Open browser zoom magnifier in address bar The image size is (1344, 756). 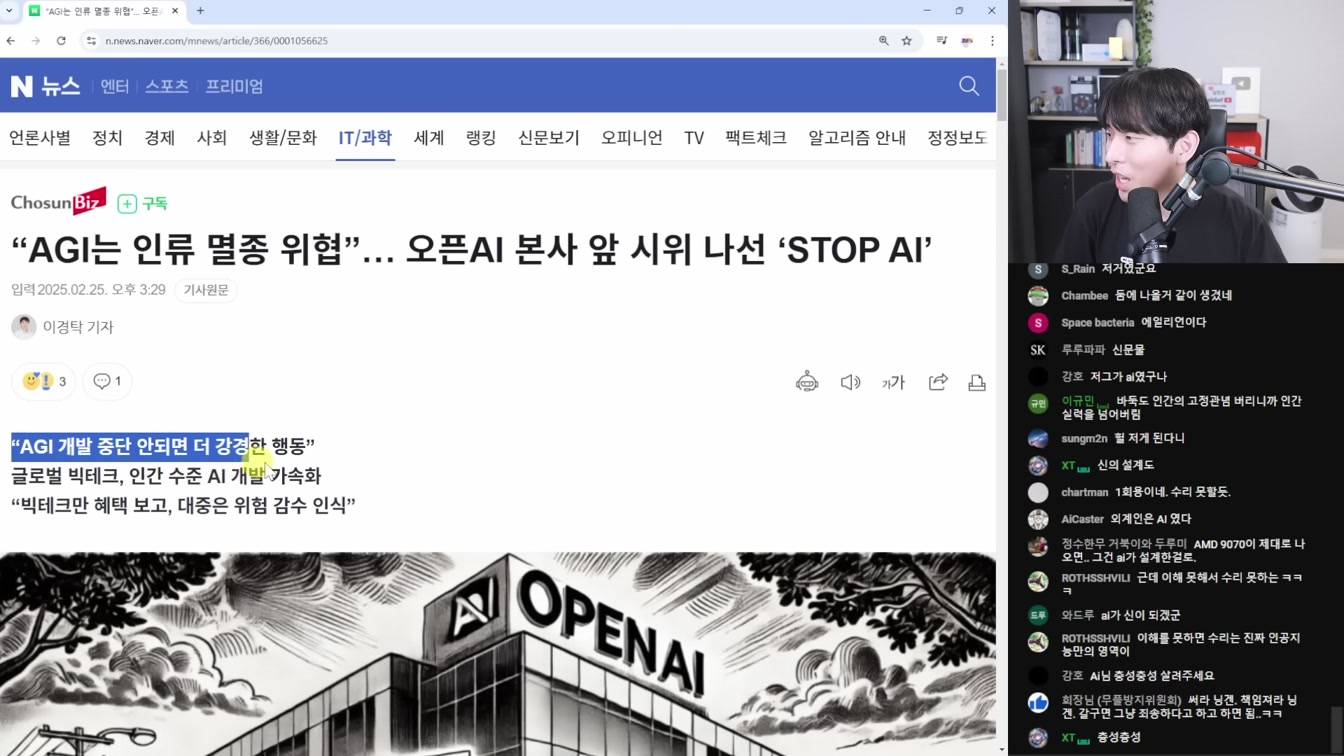[x=884, y=41]
